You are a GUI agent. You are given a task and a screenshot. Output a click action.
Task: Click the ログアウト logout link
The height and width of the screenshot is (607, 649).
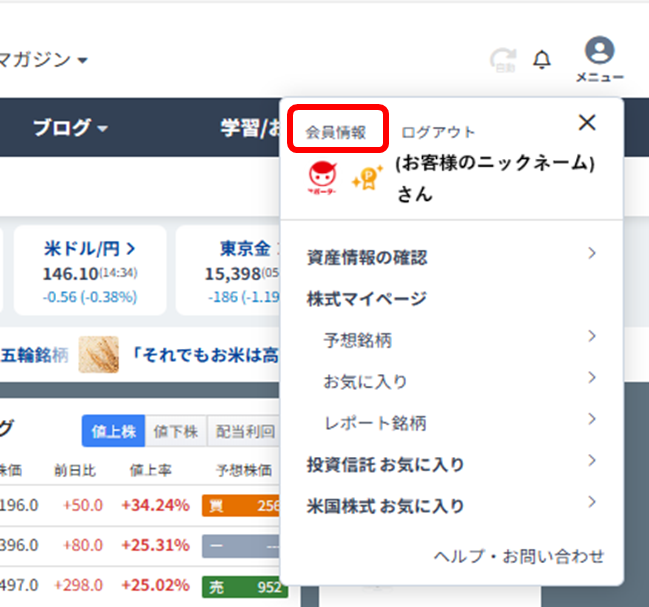tap(438, 133)
